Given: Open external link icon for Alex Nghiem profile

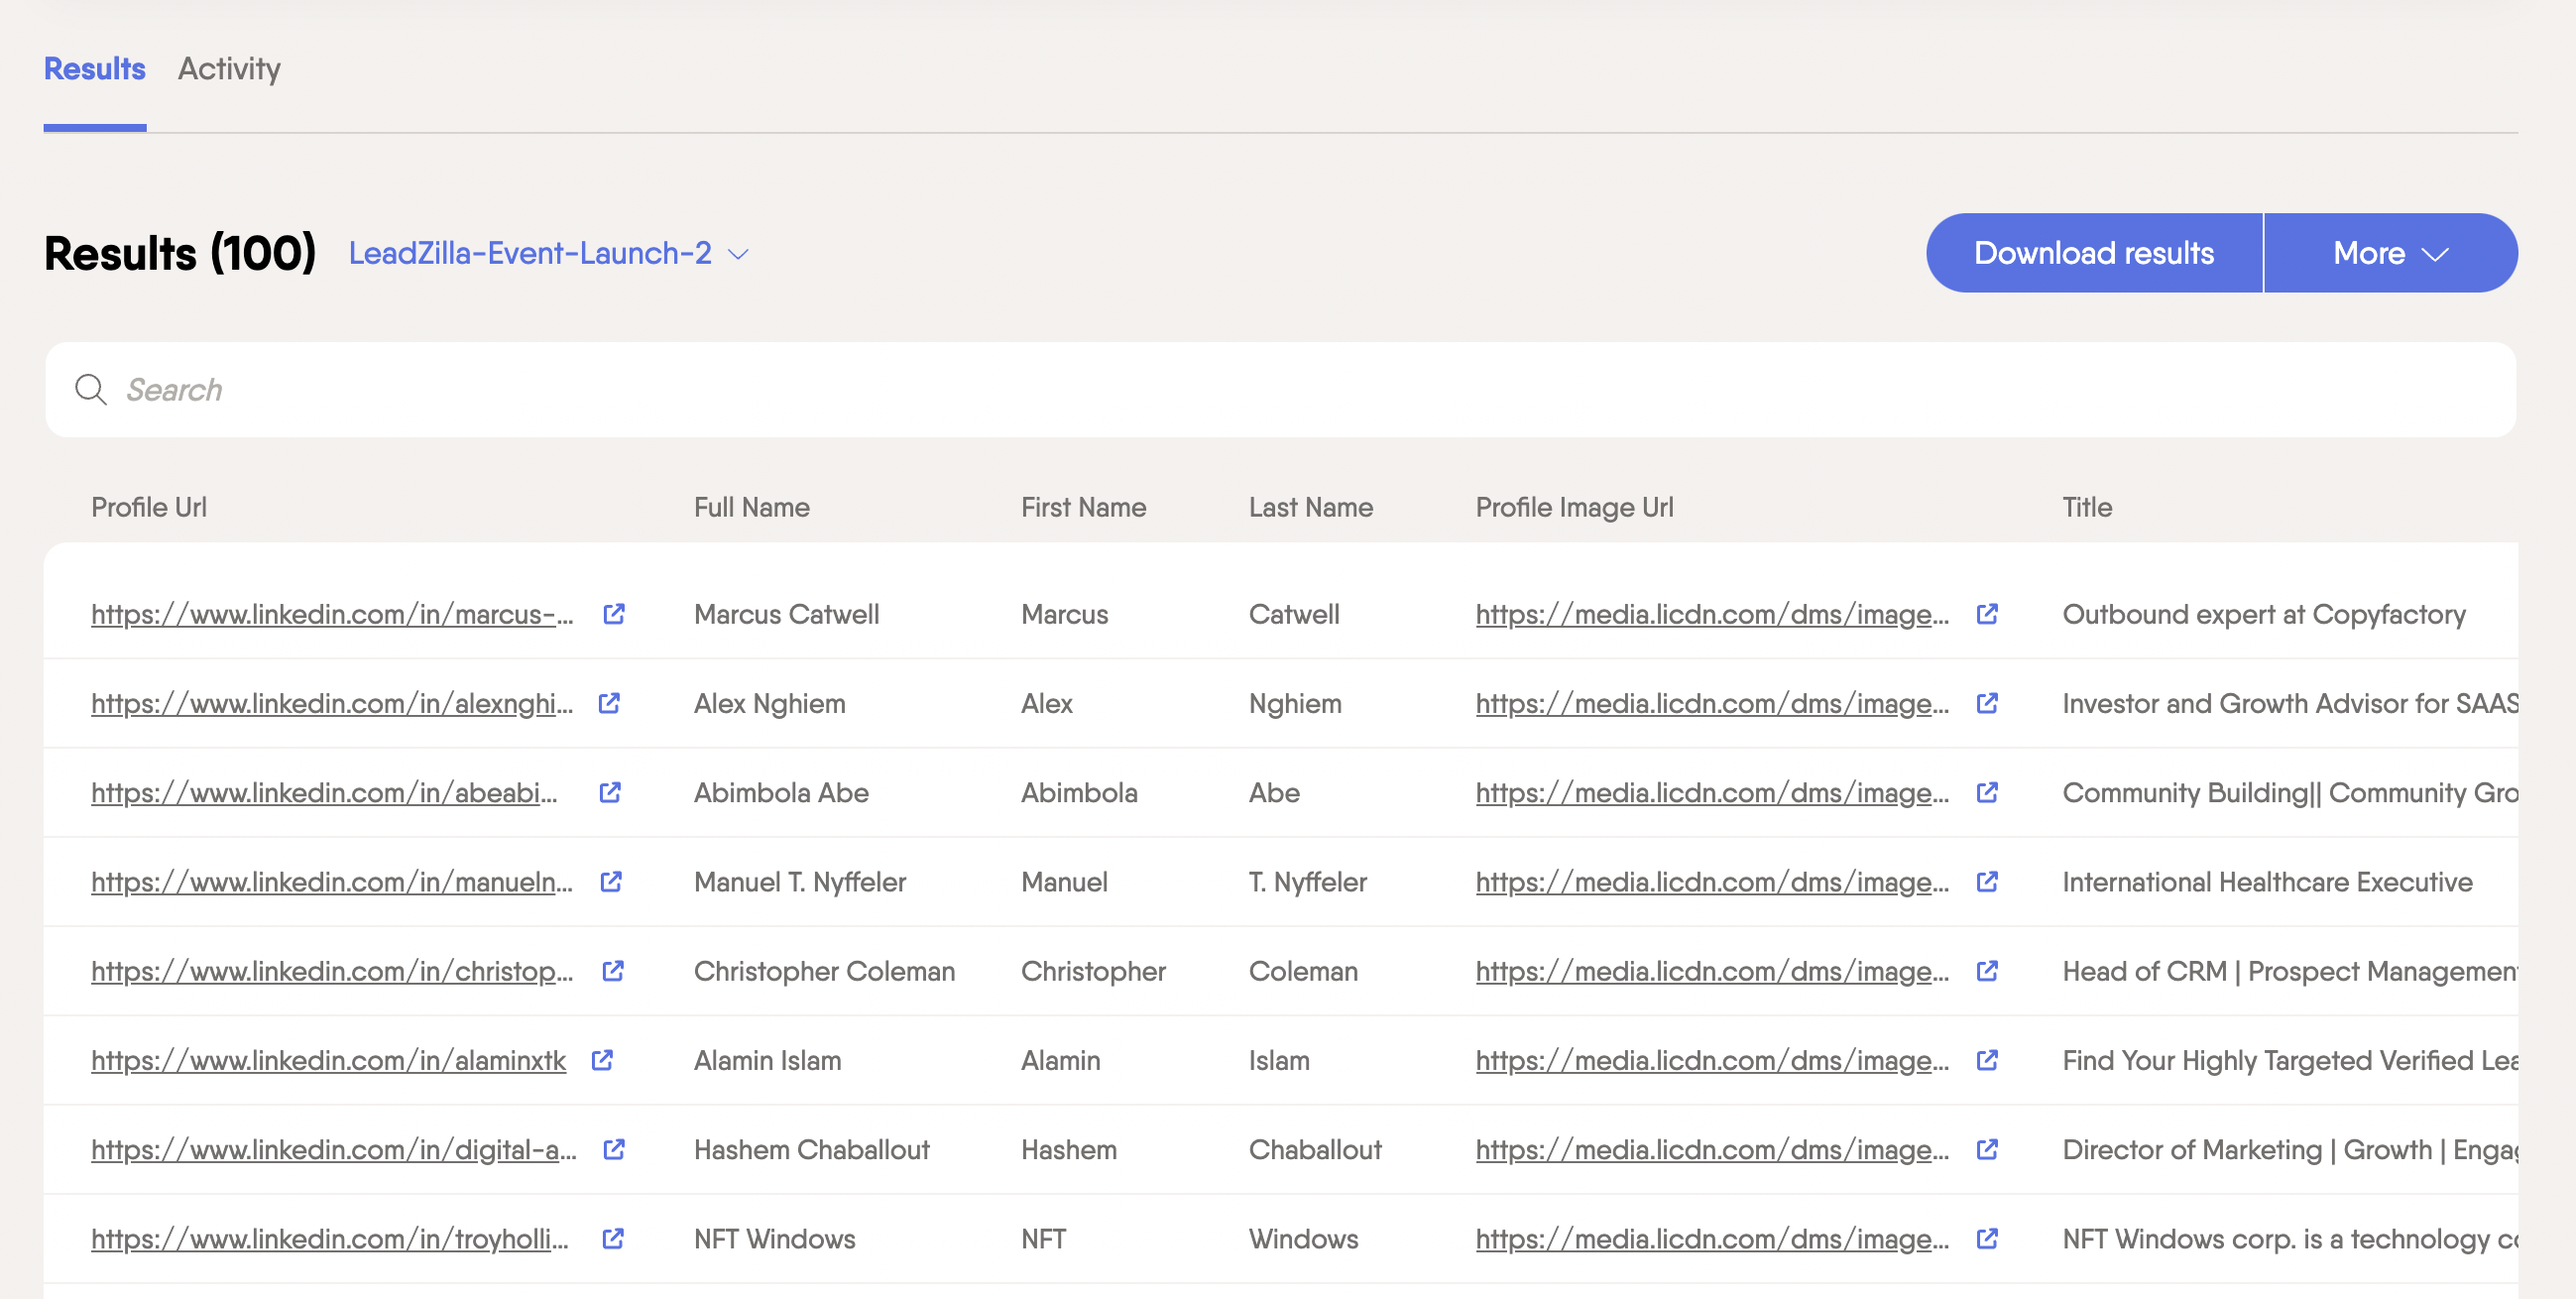Looking at the screenshot, I should coord(609,703).
